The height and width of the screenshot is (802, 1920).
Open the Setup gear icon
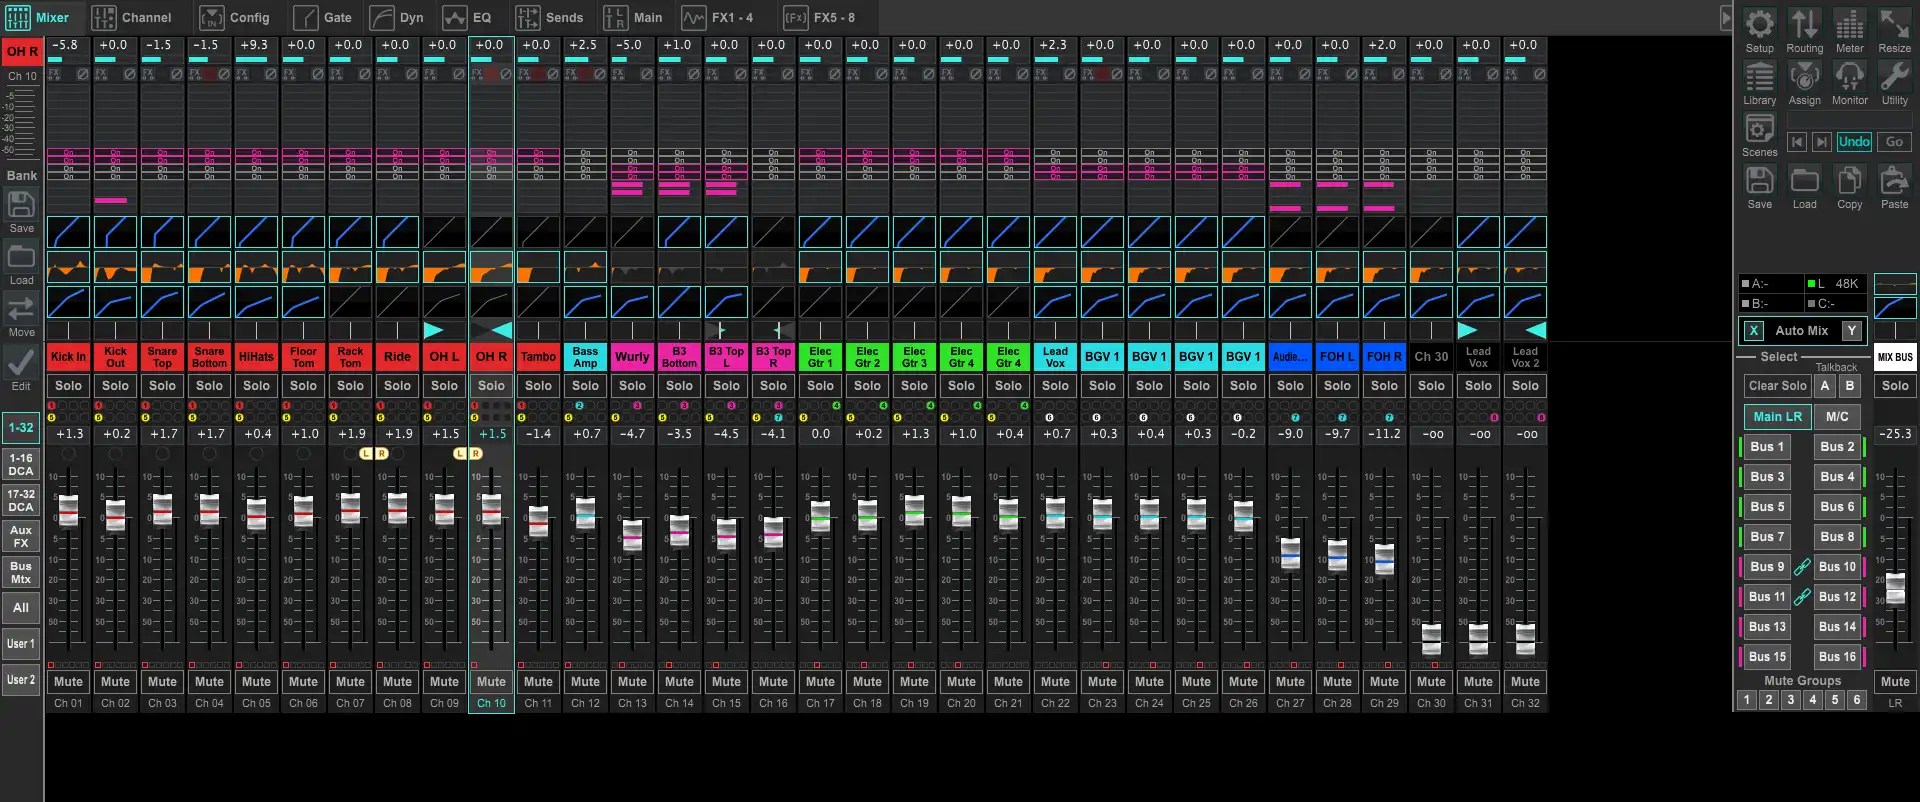tap(1759, 24)
